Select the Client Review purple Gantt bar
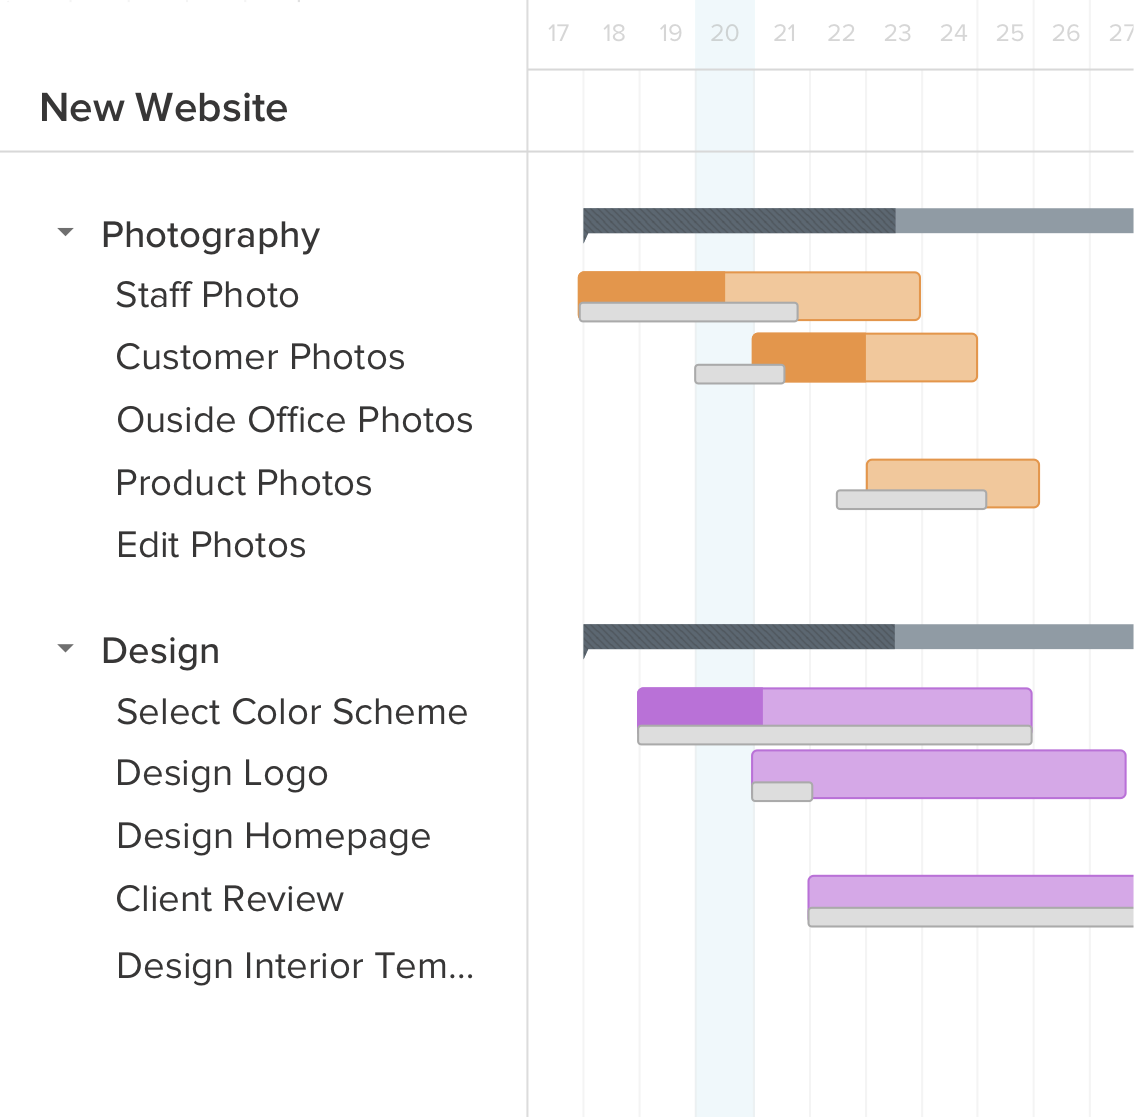1134x1118 pixels. [960, 889]
